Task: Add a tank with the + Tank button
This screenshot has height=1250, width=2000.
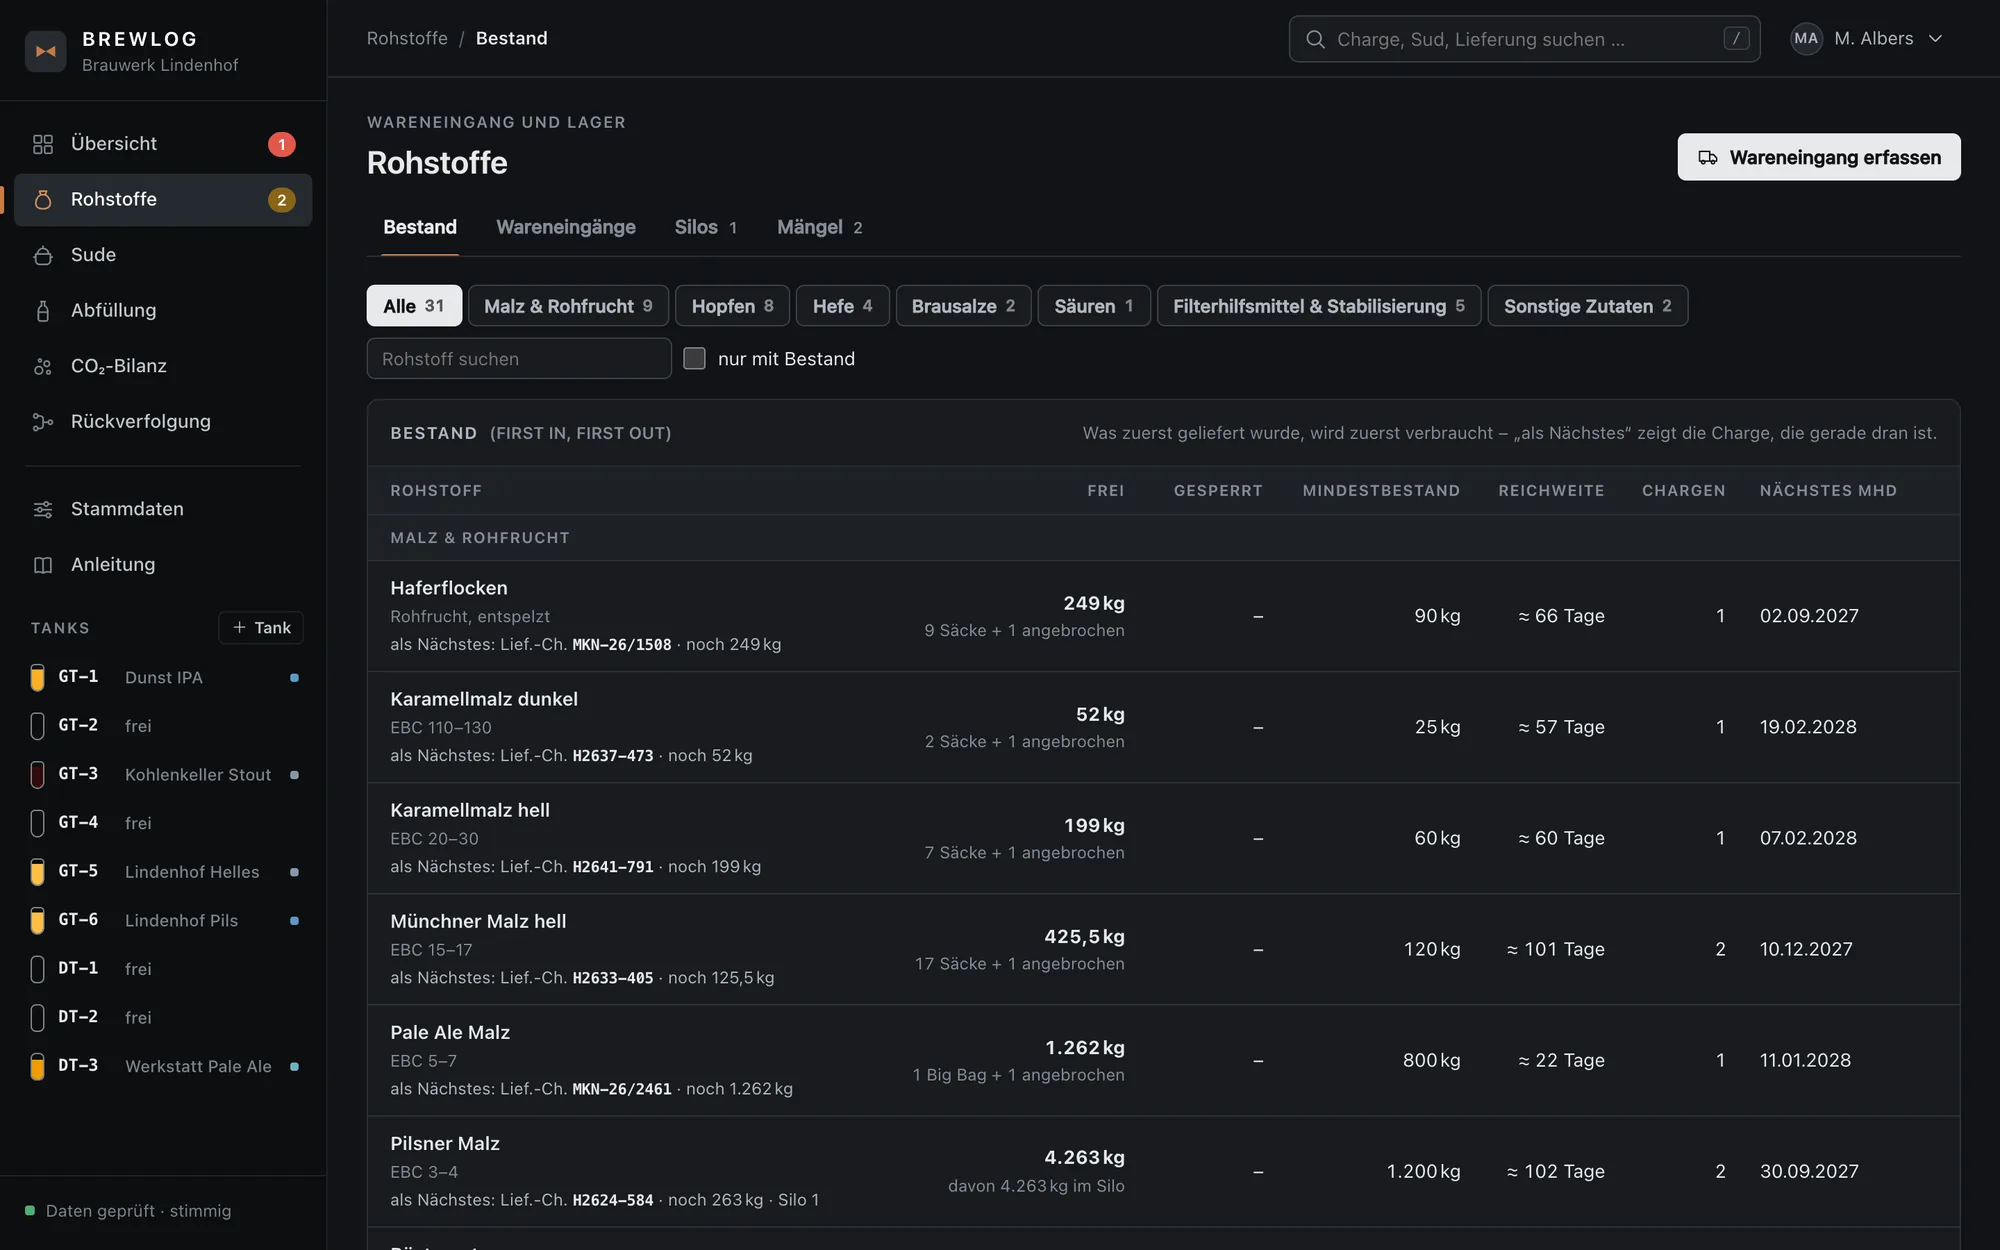Action: point(261,627)
